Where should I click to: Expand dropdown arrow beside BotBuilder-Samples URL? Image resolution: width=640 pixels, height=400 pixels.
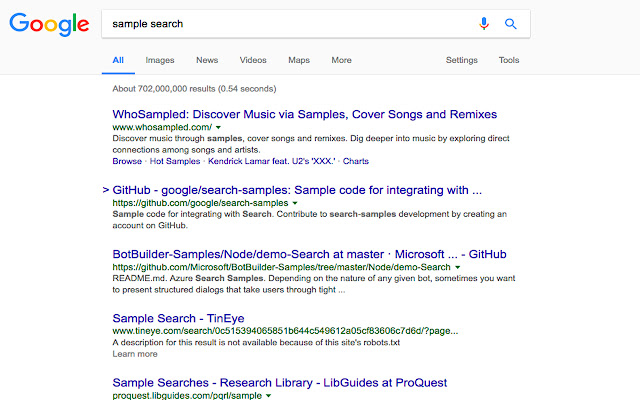(x=458, y=267)
